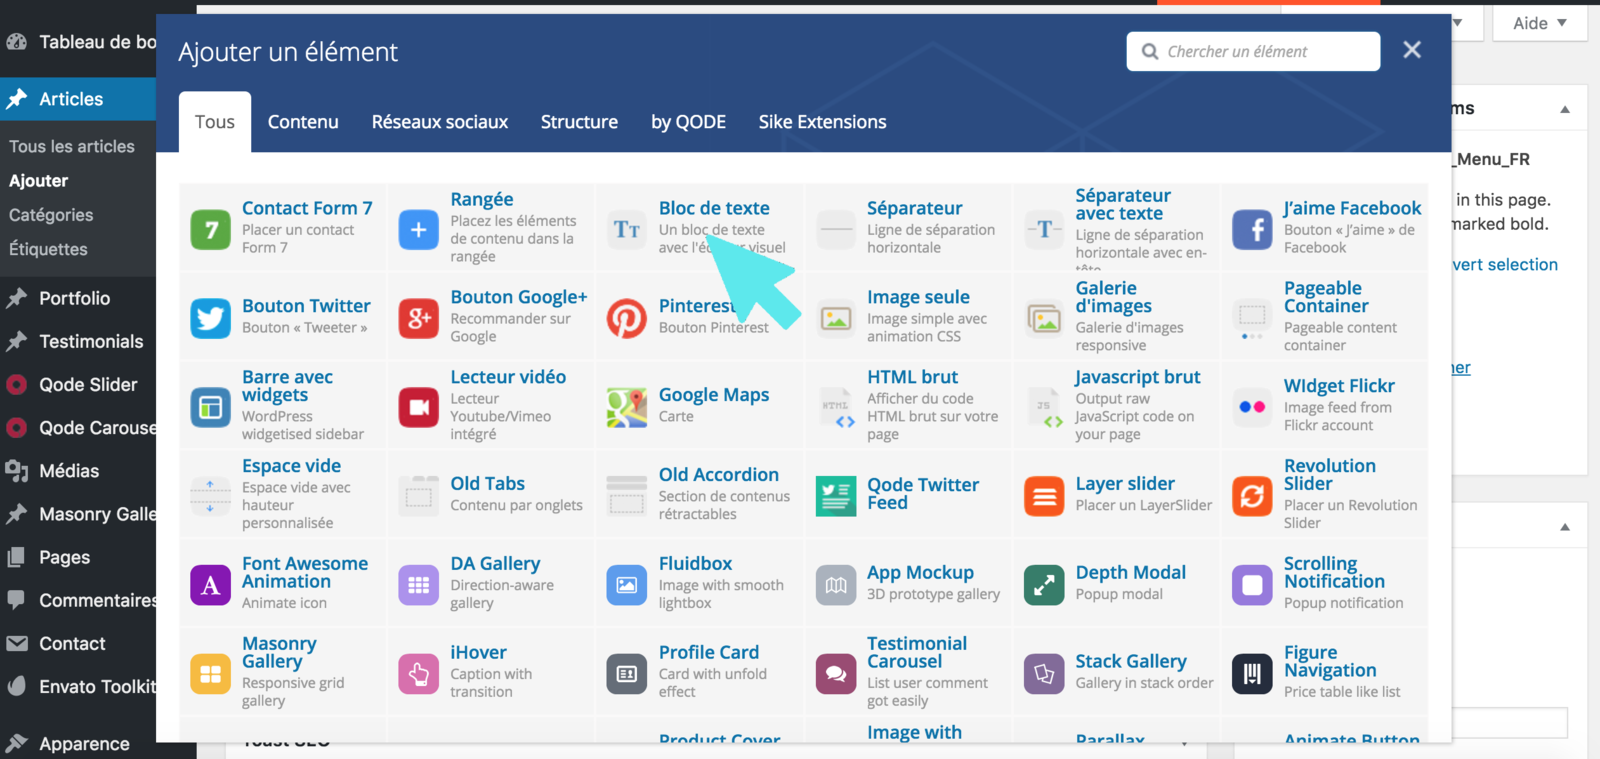Image resolution: width=1600 pixels, height=759 pixels.
Task: Choose the Pageable Container element title
Action: (x=1326, y=297)
